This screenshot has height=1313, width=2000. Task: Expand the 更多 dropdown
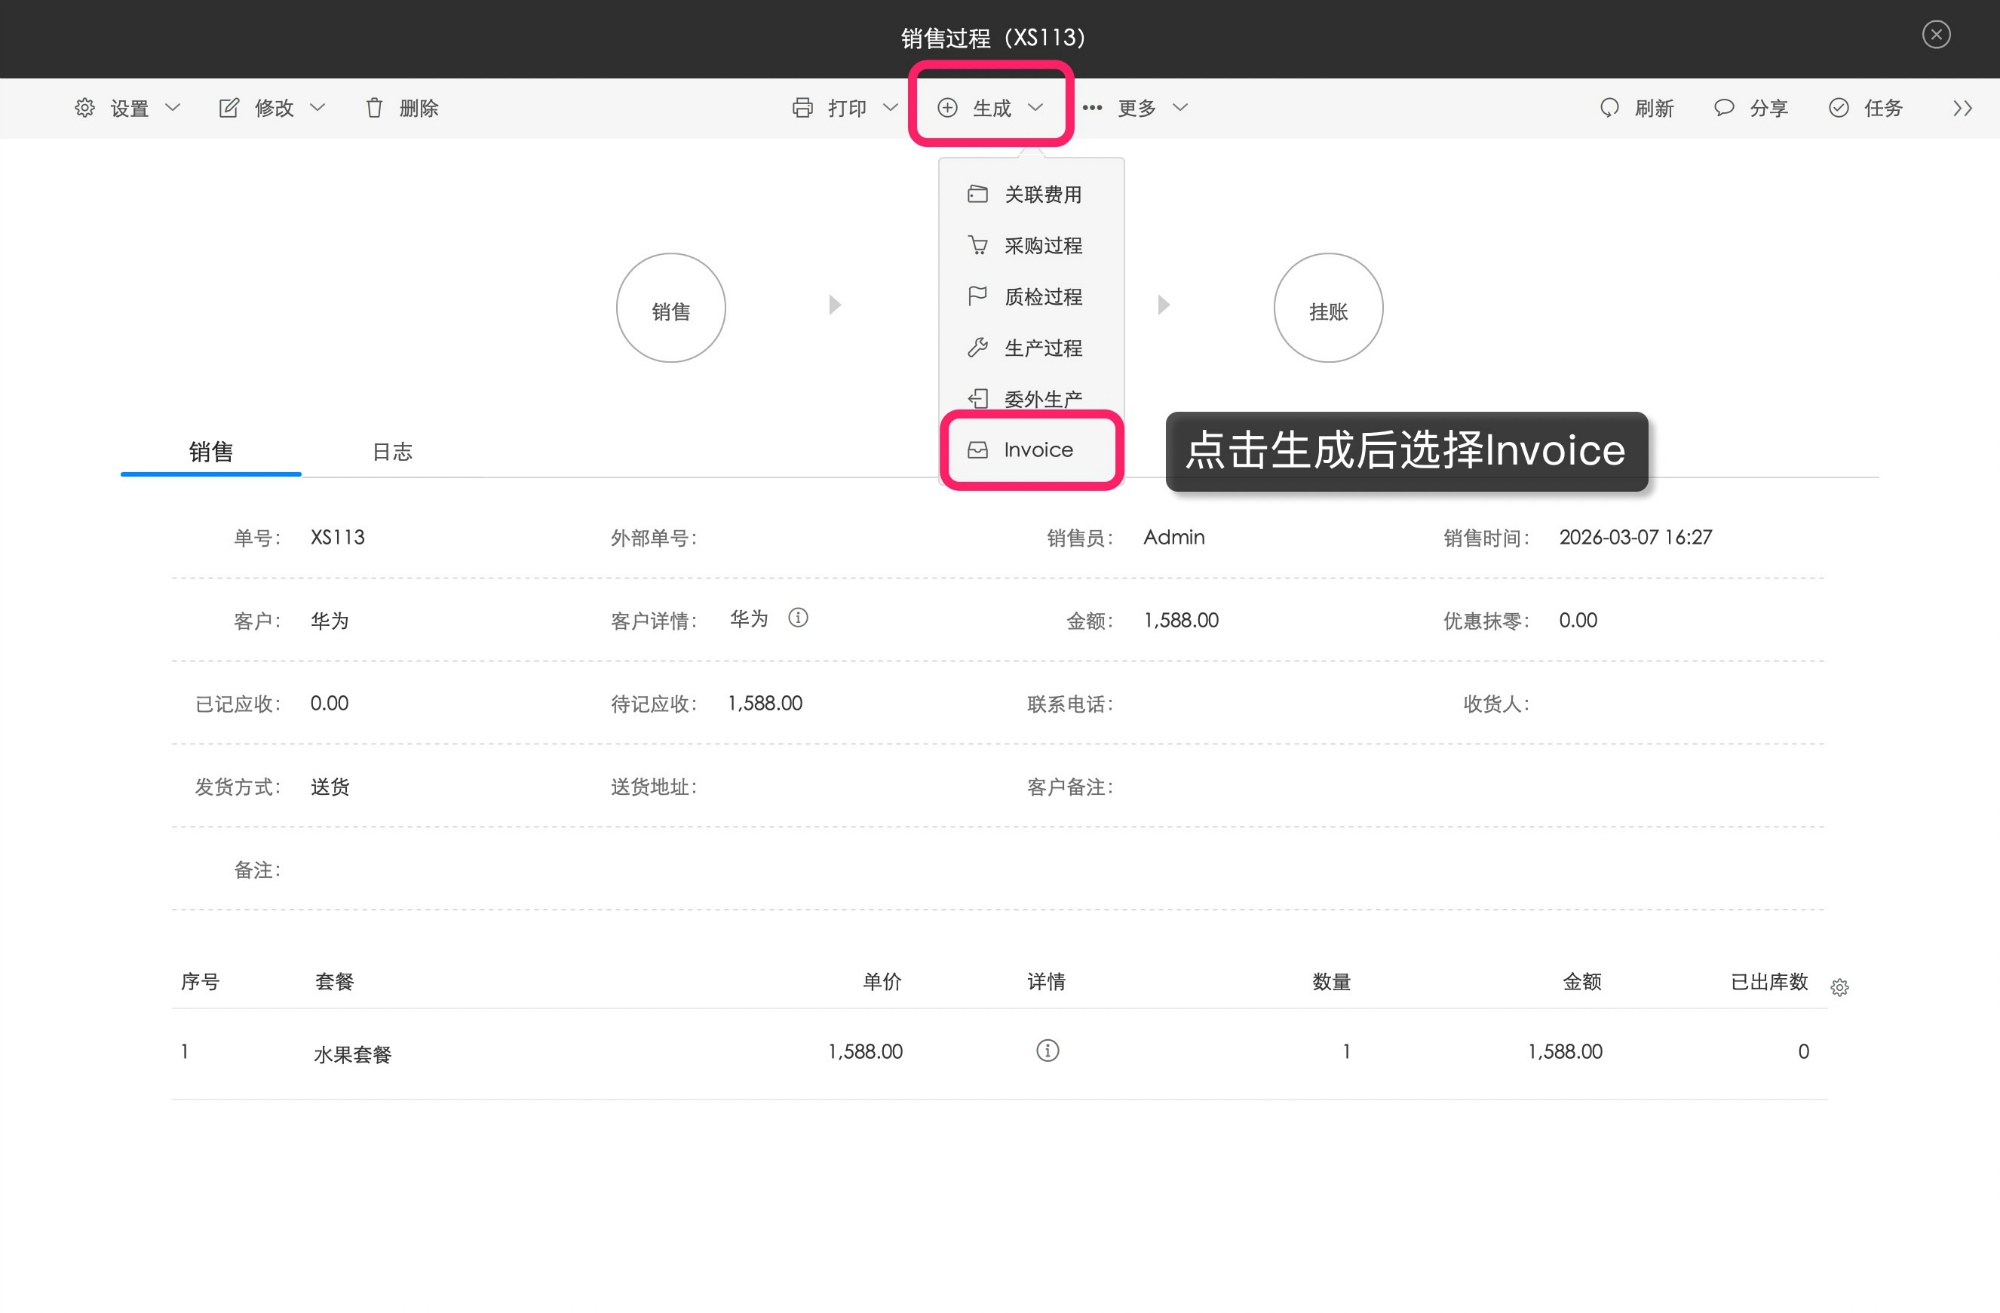pos(1142,108)
